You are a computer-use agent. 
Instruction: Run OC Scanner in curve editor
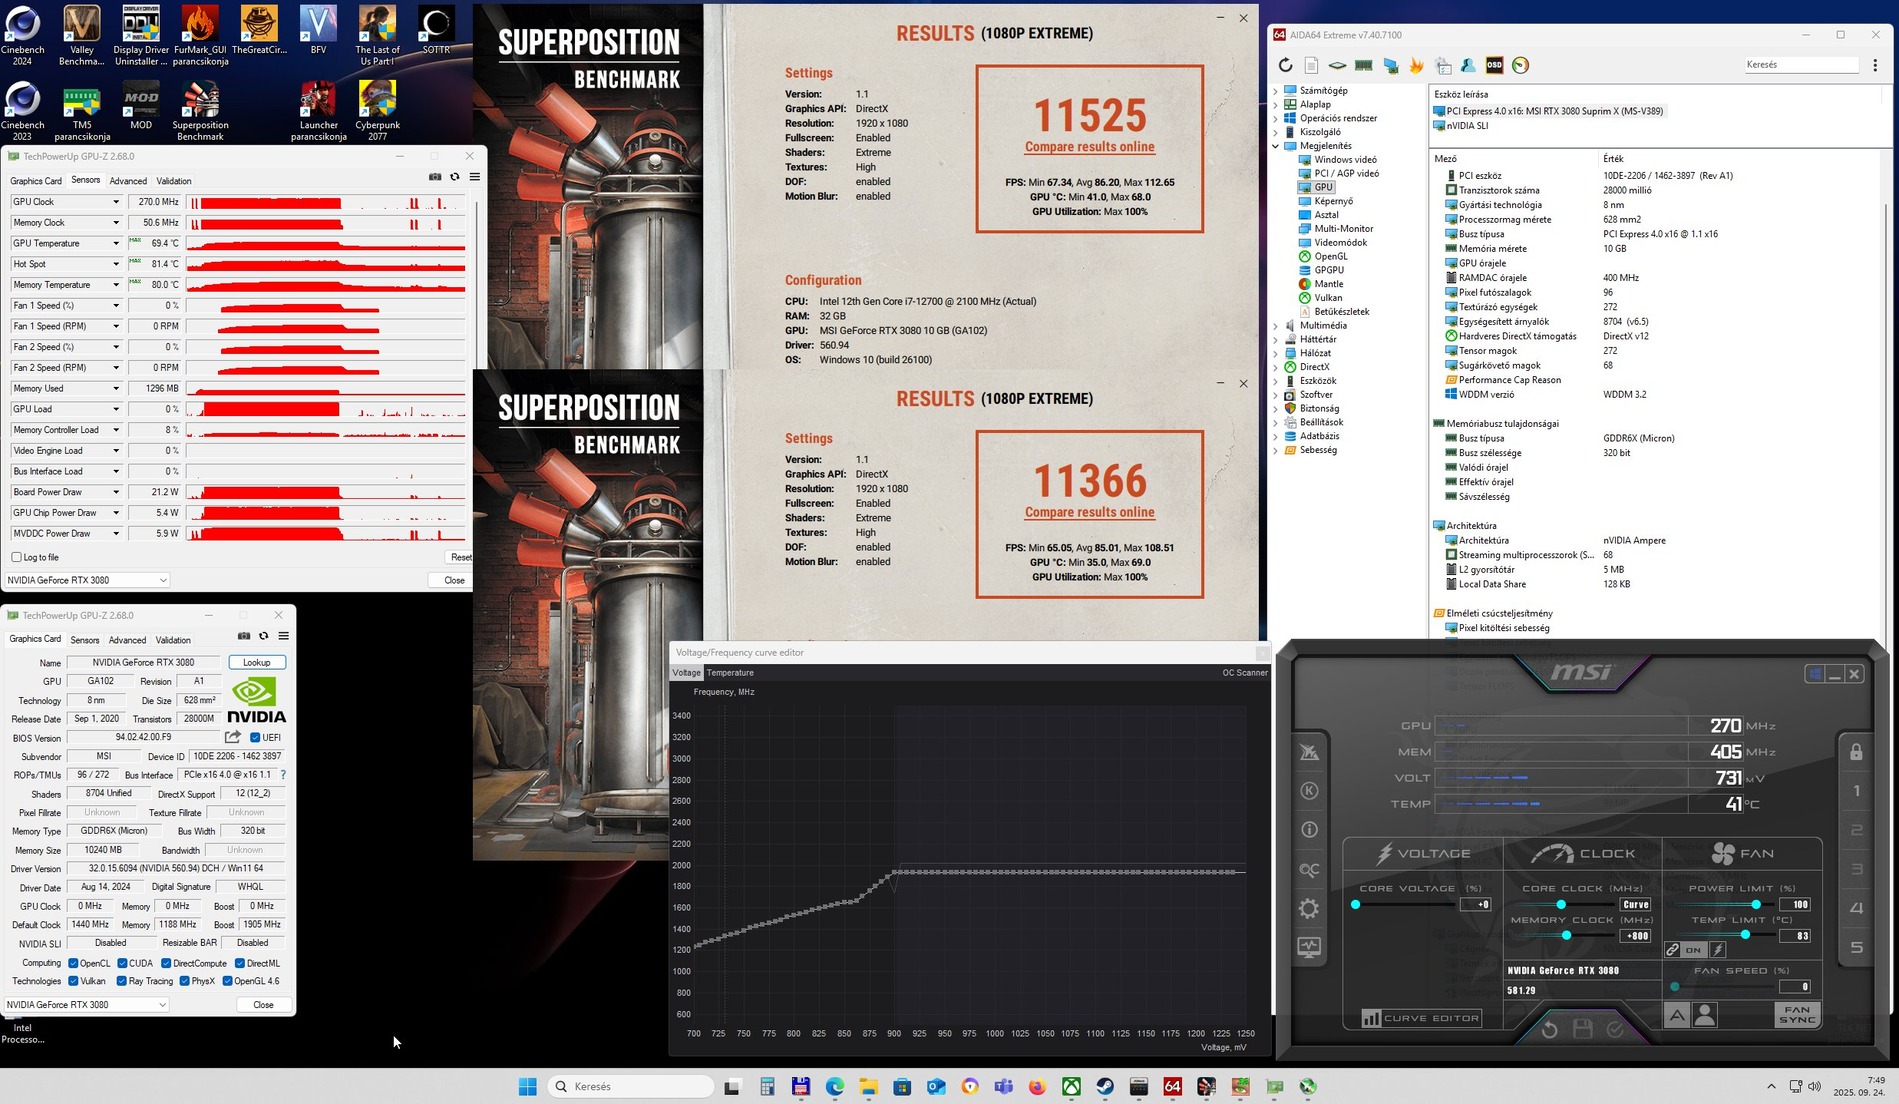pos(1245,673)
